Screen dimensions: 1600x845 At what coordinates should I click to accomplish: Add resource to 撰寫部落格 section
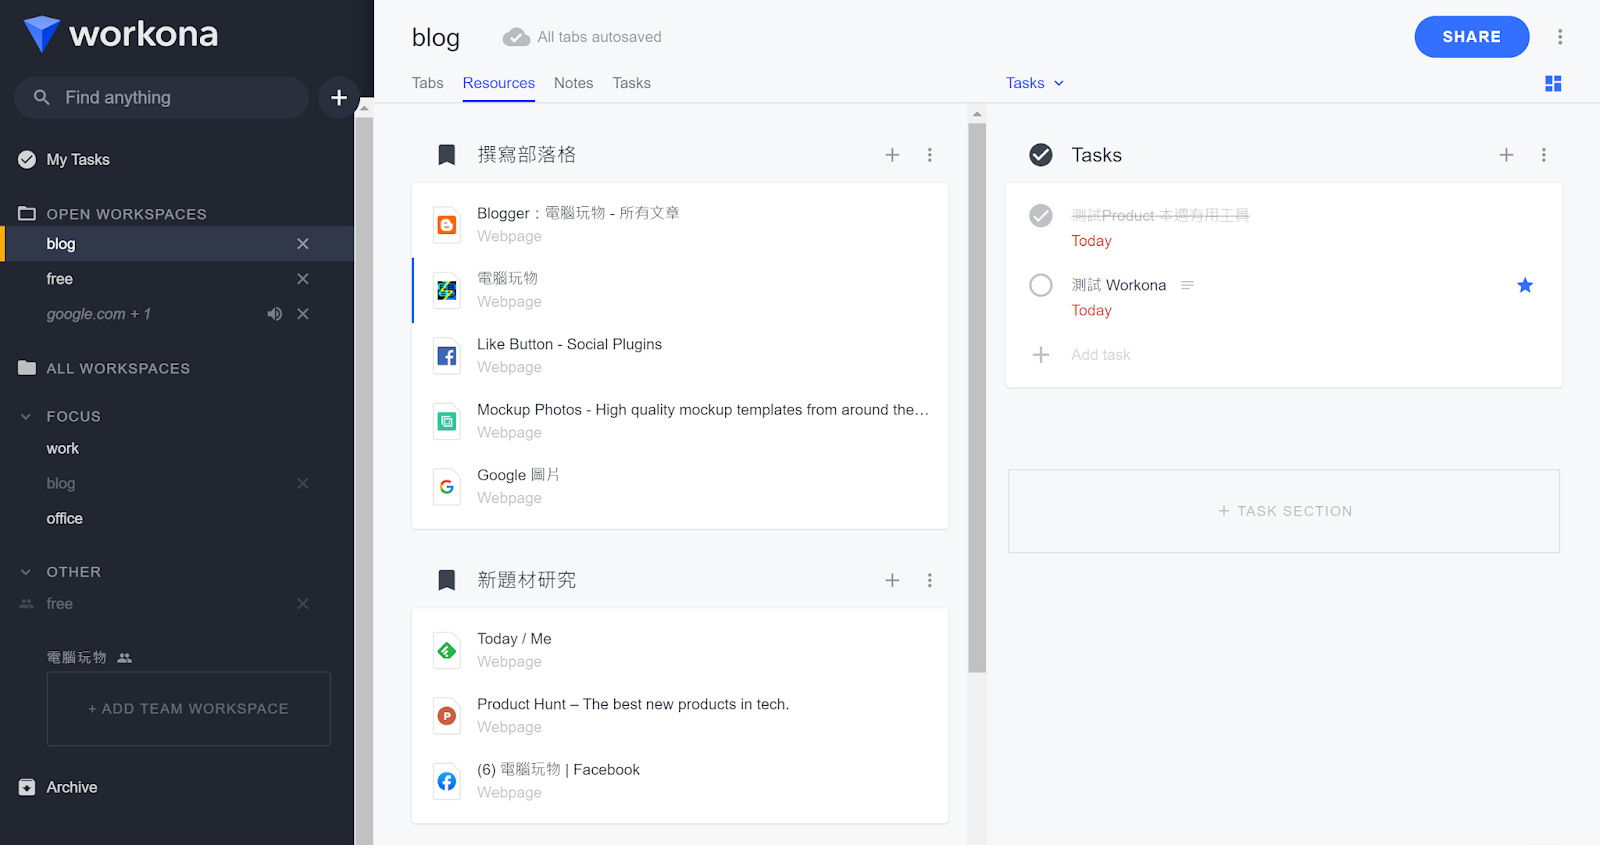click(x=892, y=155)
